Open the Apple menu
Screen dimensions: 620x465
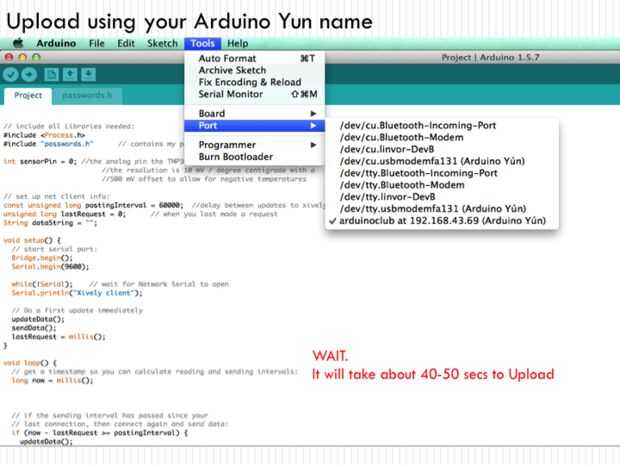[x=18, y=43]
